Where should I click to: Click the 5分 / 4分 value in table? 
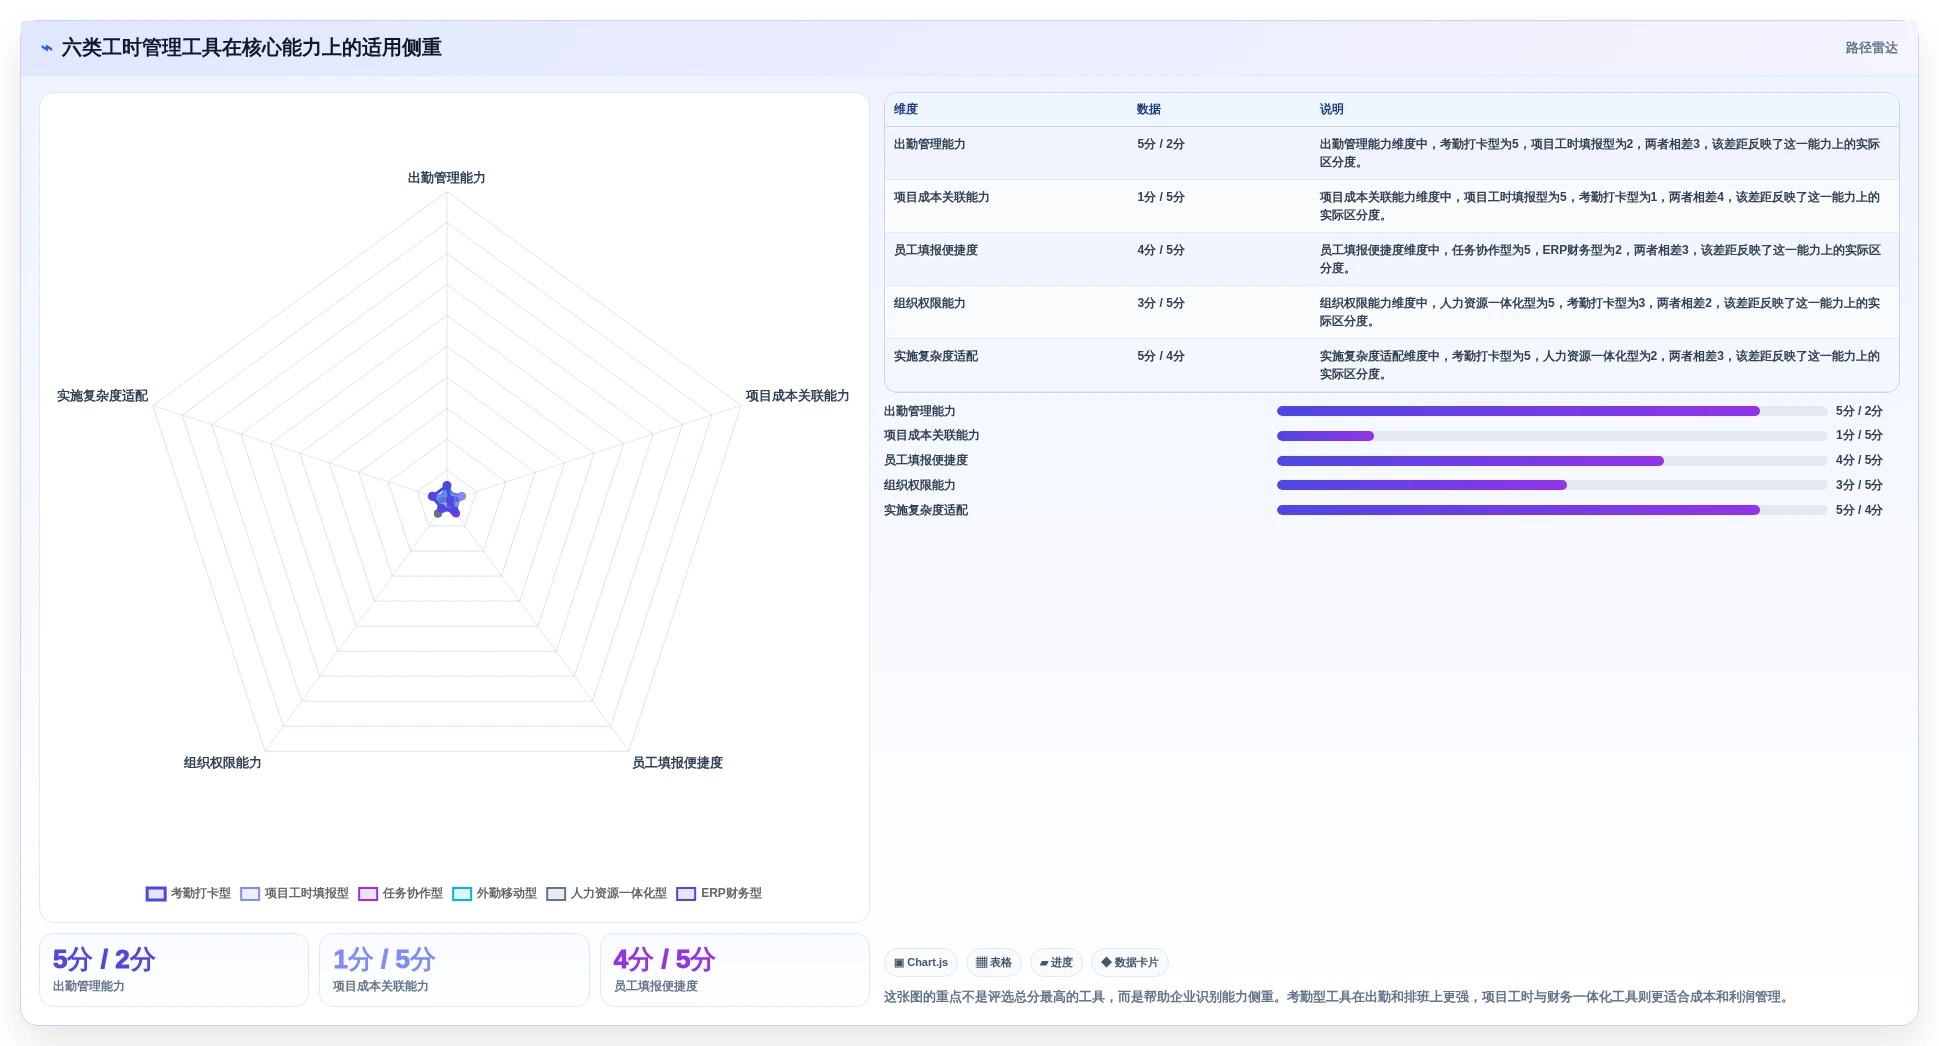click(1161, 356)
